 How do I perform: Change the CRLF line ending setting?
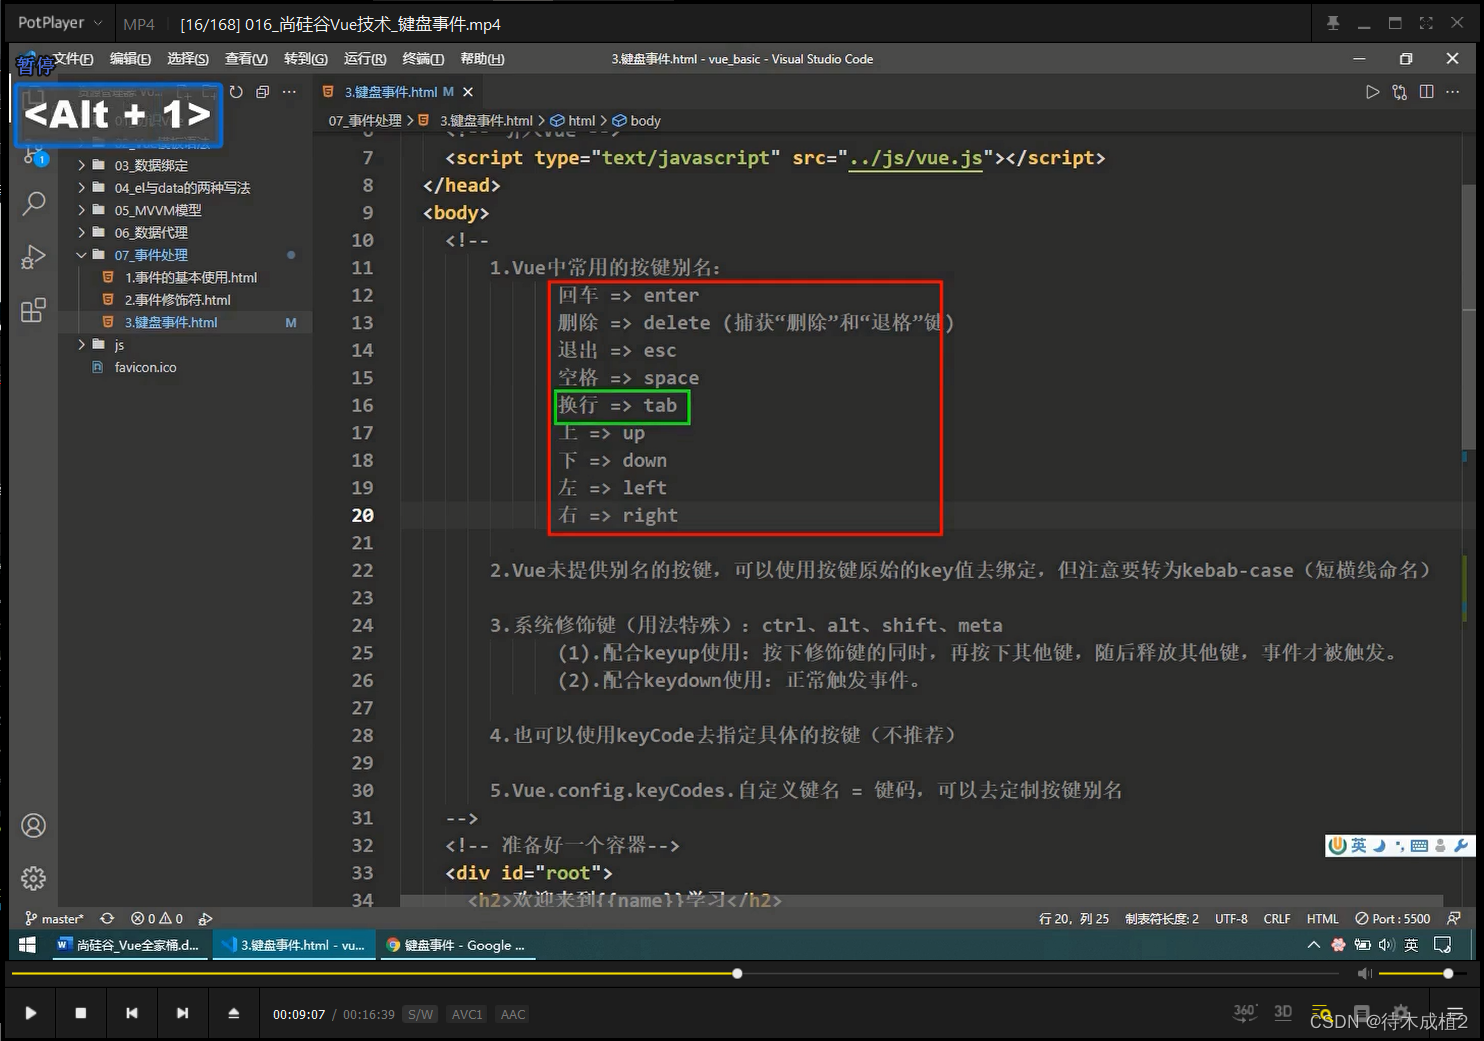tap(1277, 918)
